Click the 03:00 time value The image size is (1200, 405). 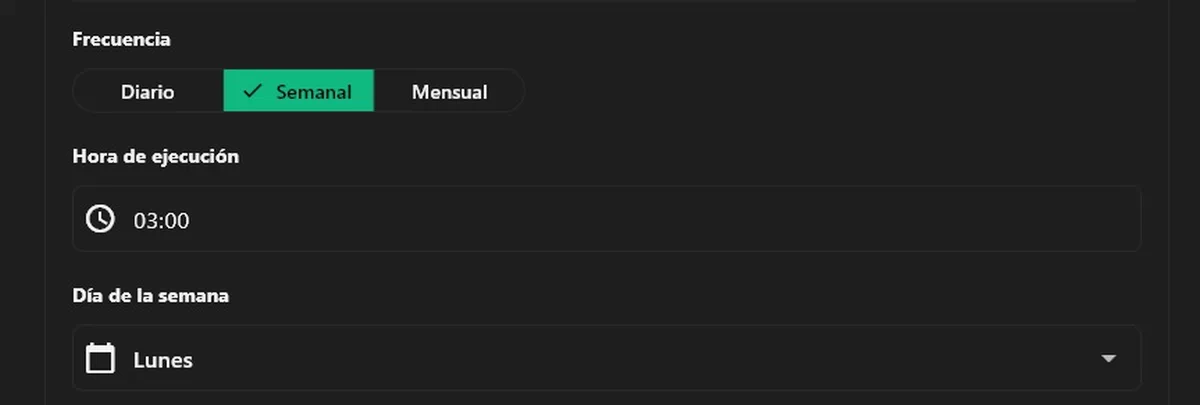162,220
